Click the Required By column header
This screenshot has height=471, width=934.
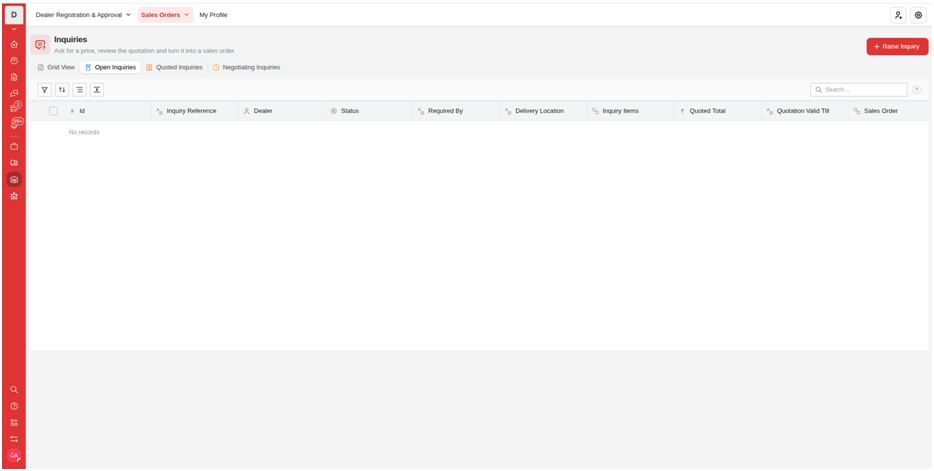point(456,111)
